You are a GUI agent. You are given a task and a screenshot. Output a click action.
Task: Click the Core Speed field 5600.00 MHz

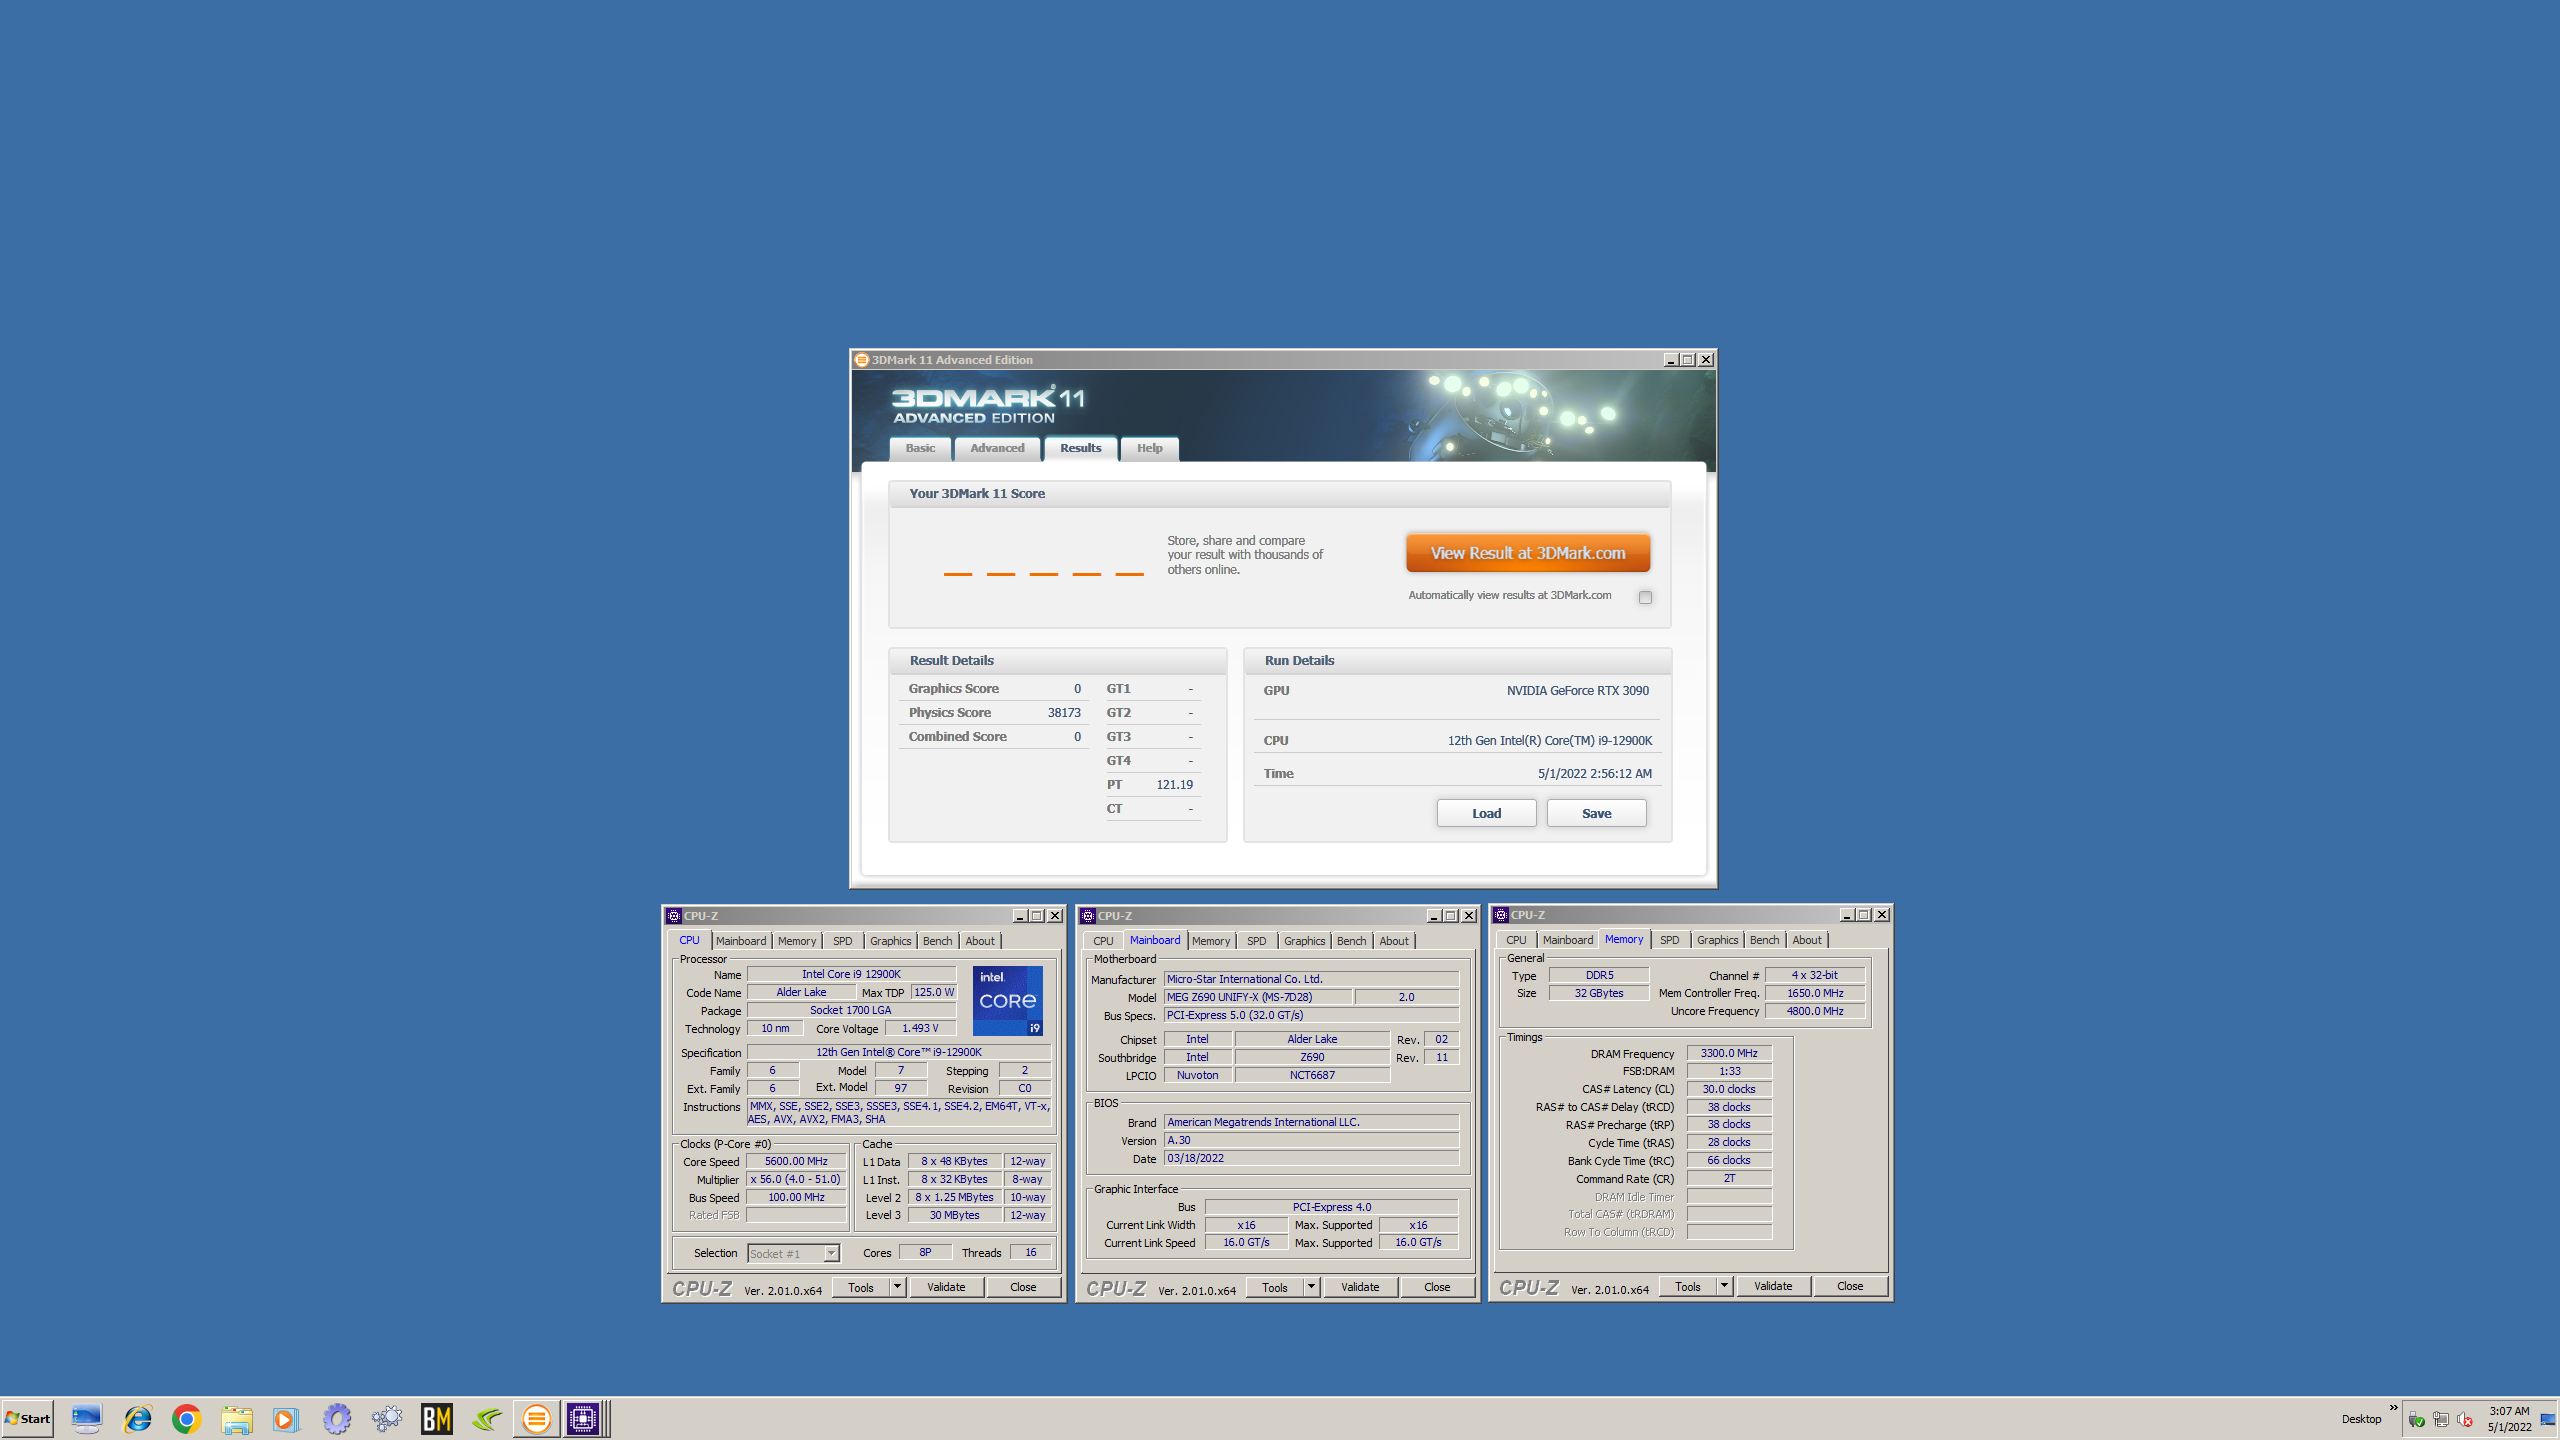click(796, 1161)
